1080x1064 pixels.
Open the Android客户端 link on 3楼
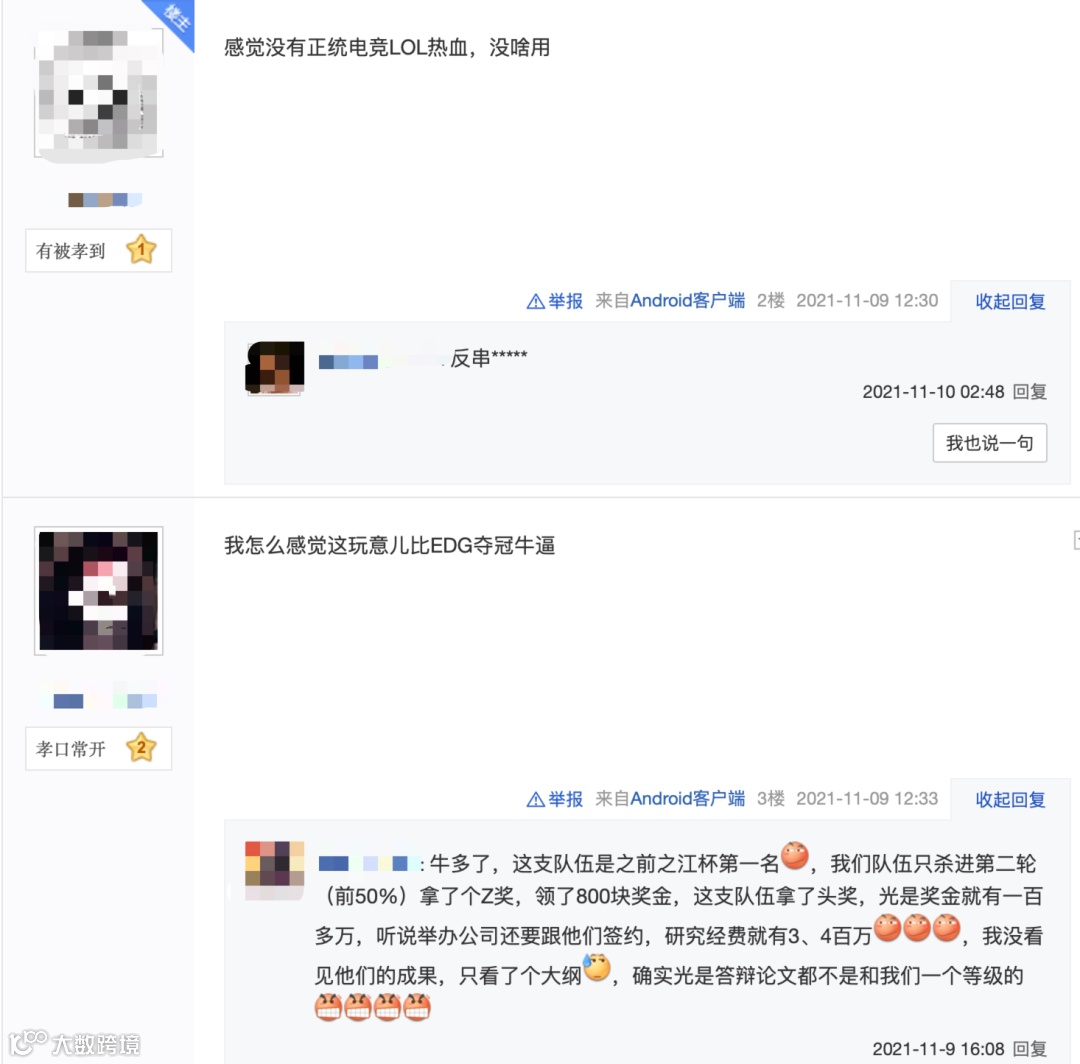tap(687, 799)
